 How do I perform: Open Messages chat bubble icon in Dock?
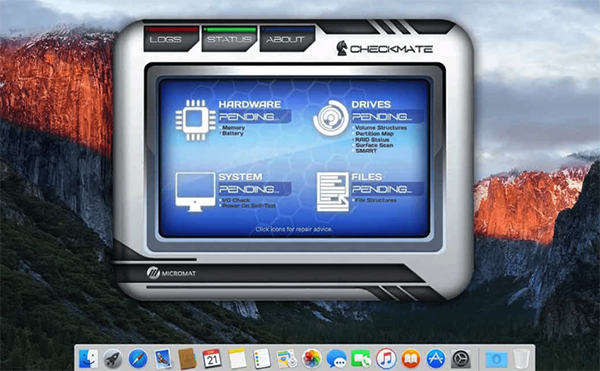(336, 359)
